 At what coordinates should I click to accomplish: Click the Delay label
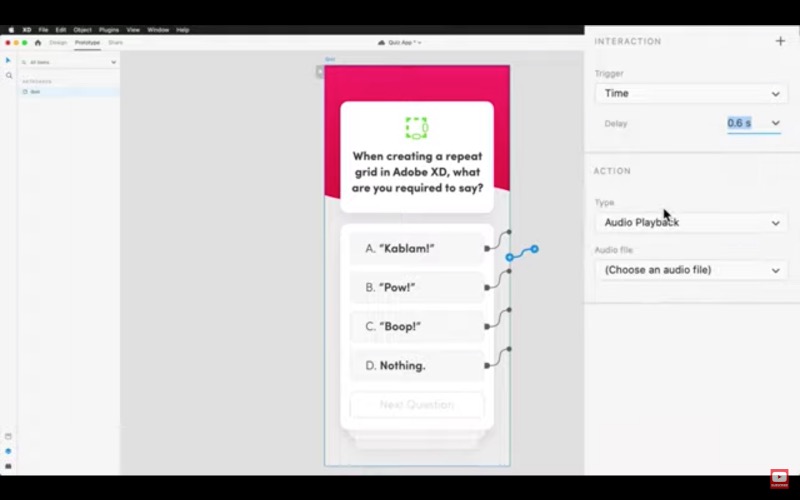(x=616, y=123)
